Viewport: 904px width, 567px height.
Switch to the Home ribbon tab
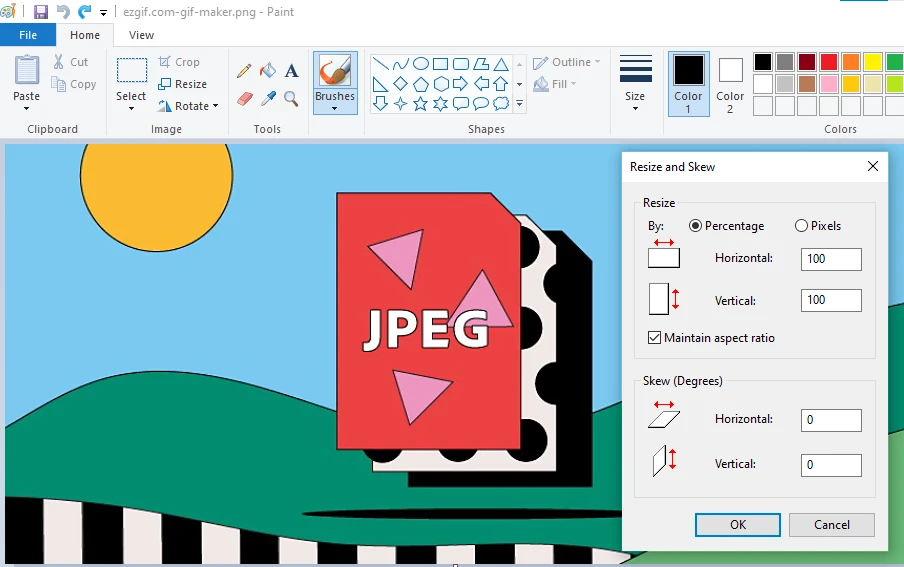coord(85,35)
